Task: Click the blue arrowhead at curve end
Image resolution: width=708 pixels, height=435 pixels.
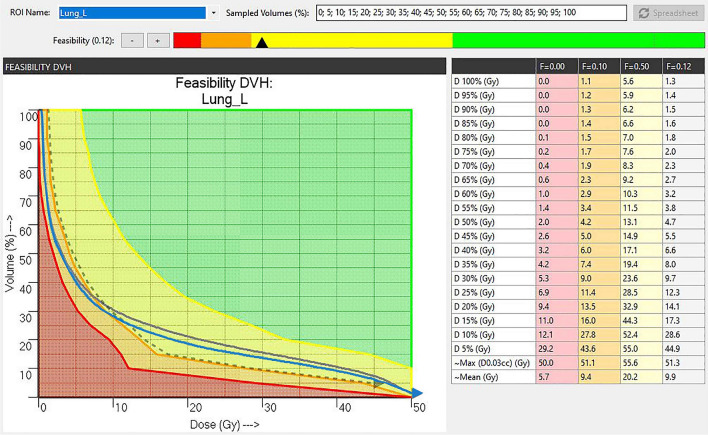Action: 414,394
